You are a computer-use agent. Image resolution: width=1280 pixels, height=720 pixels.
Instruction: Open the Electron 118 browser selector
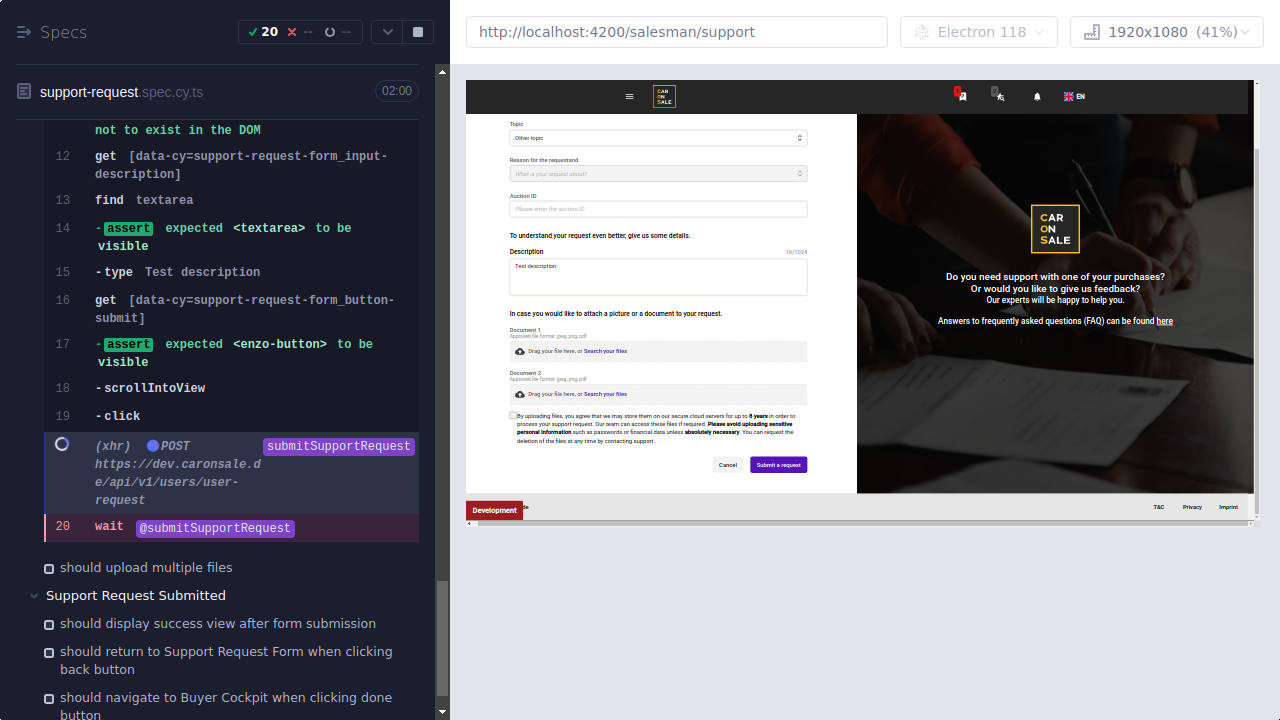(x=978, y=31)
